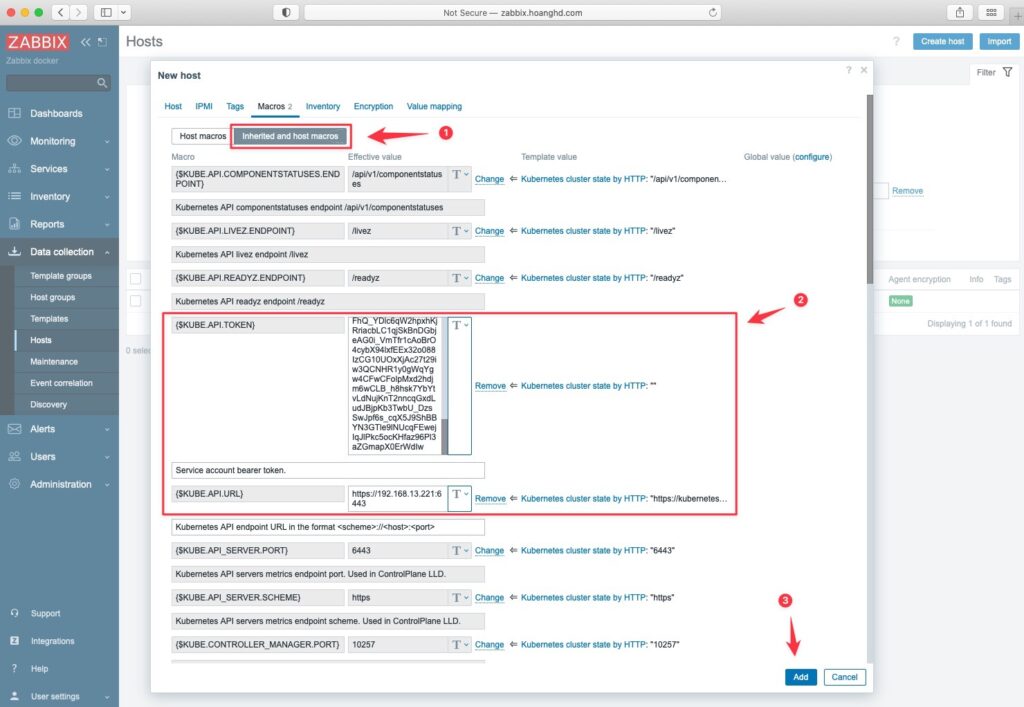The image size is (1024, 707).
Task: Collapse the Data collection menu chevron
Action: 107,252
